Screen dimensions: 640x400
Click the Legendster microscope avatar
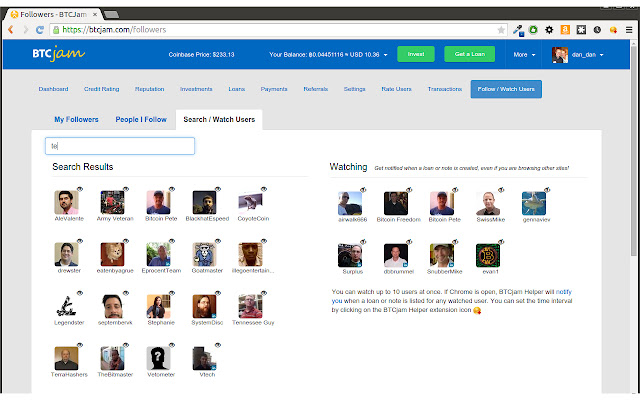coord(67,307)
